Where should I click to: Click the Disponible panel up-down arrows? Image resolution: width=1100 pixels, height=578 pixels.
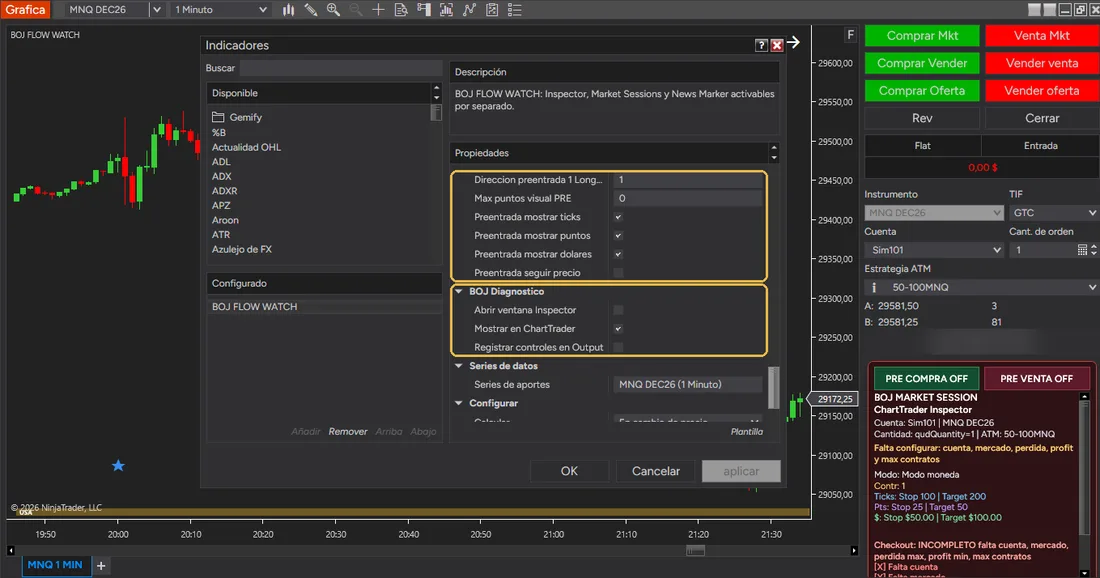coord(436,93)
